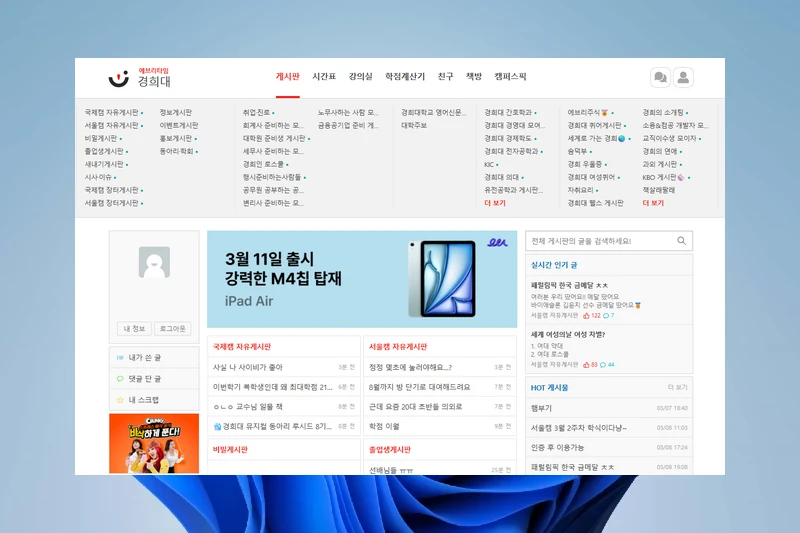Open 내 스크랩 menu entry
The width and height of the screenshot is (800, 533).
(x=154, y=400)
